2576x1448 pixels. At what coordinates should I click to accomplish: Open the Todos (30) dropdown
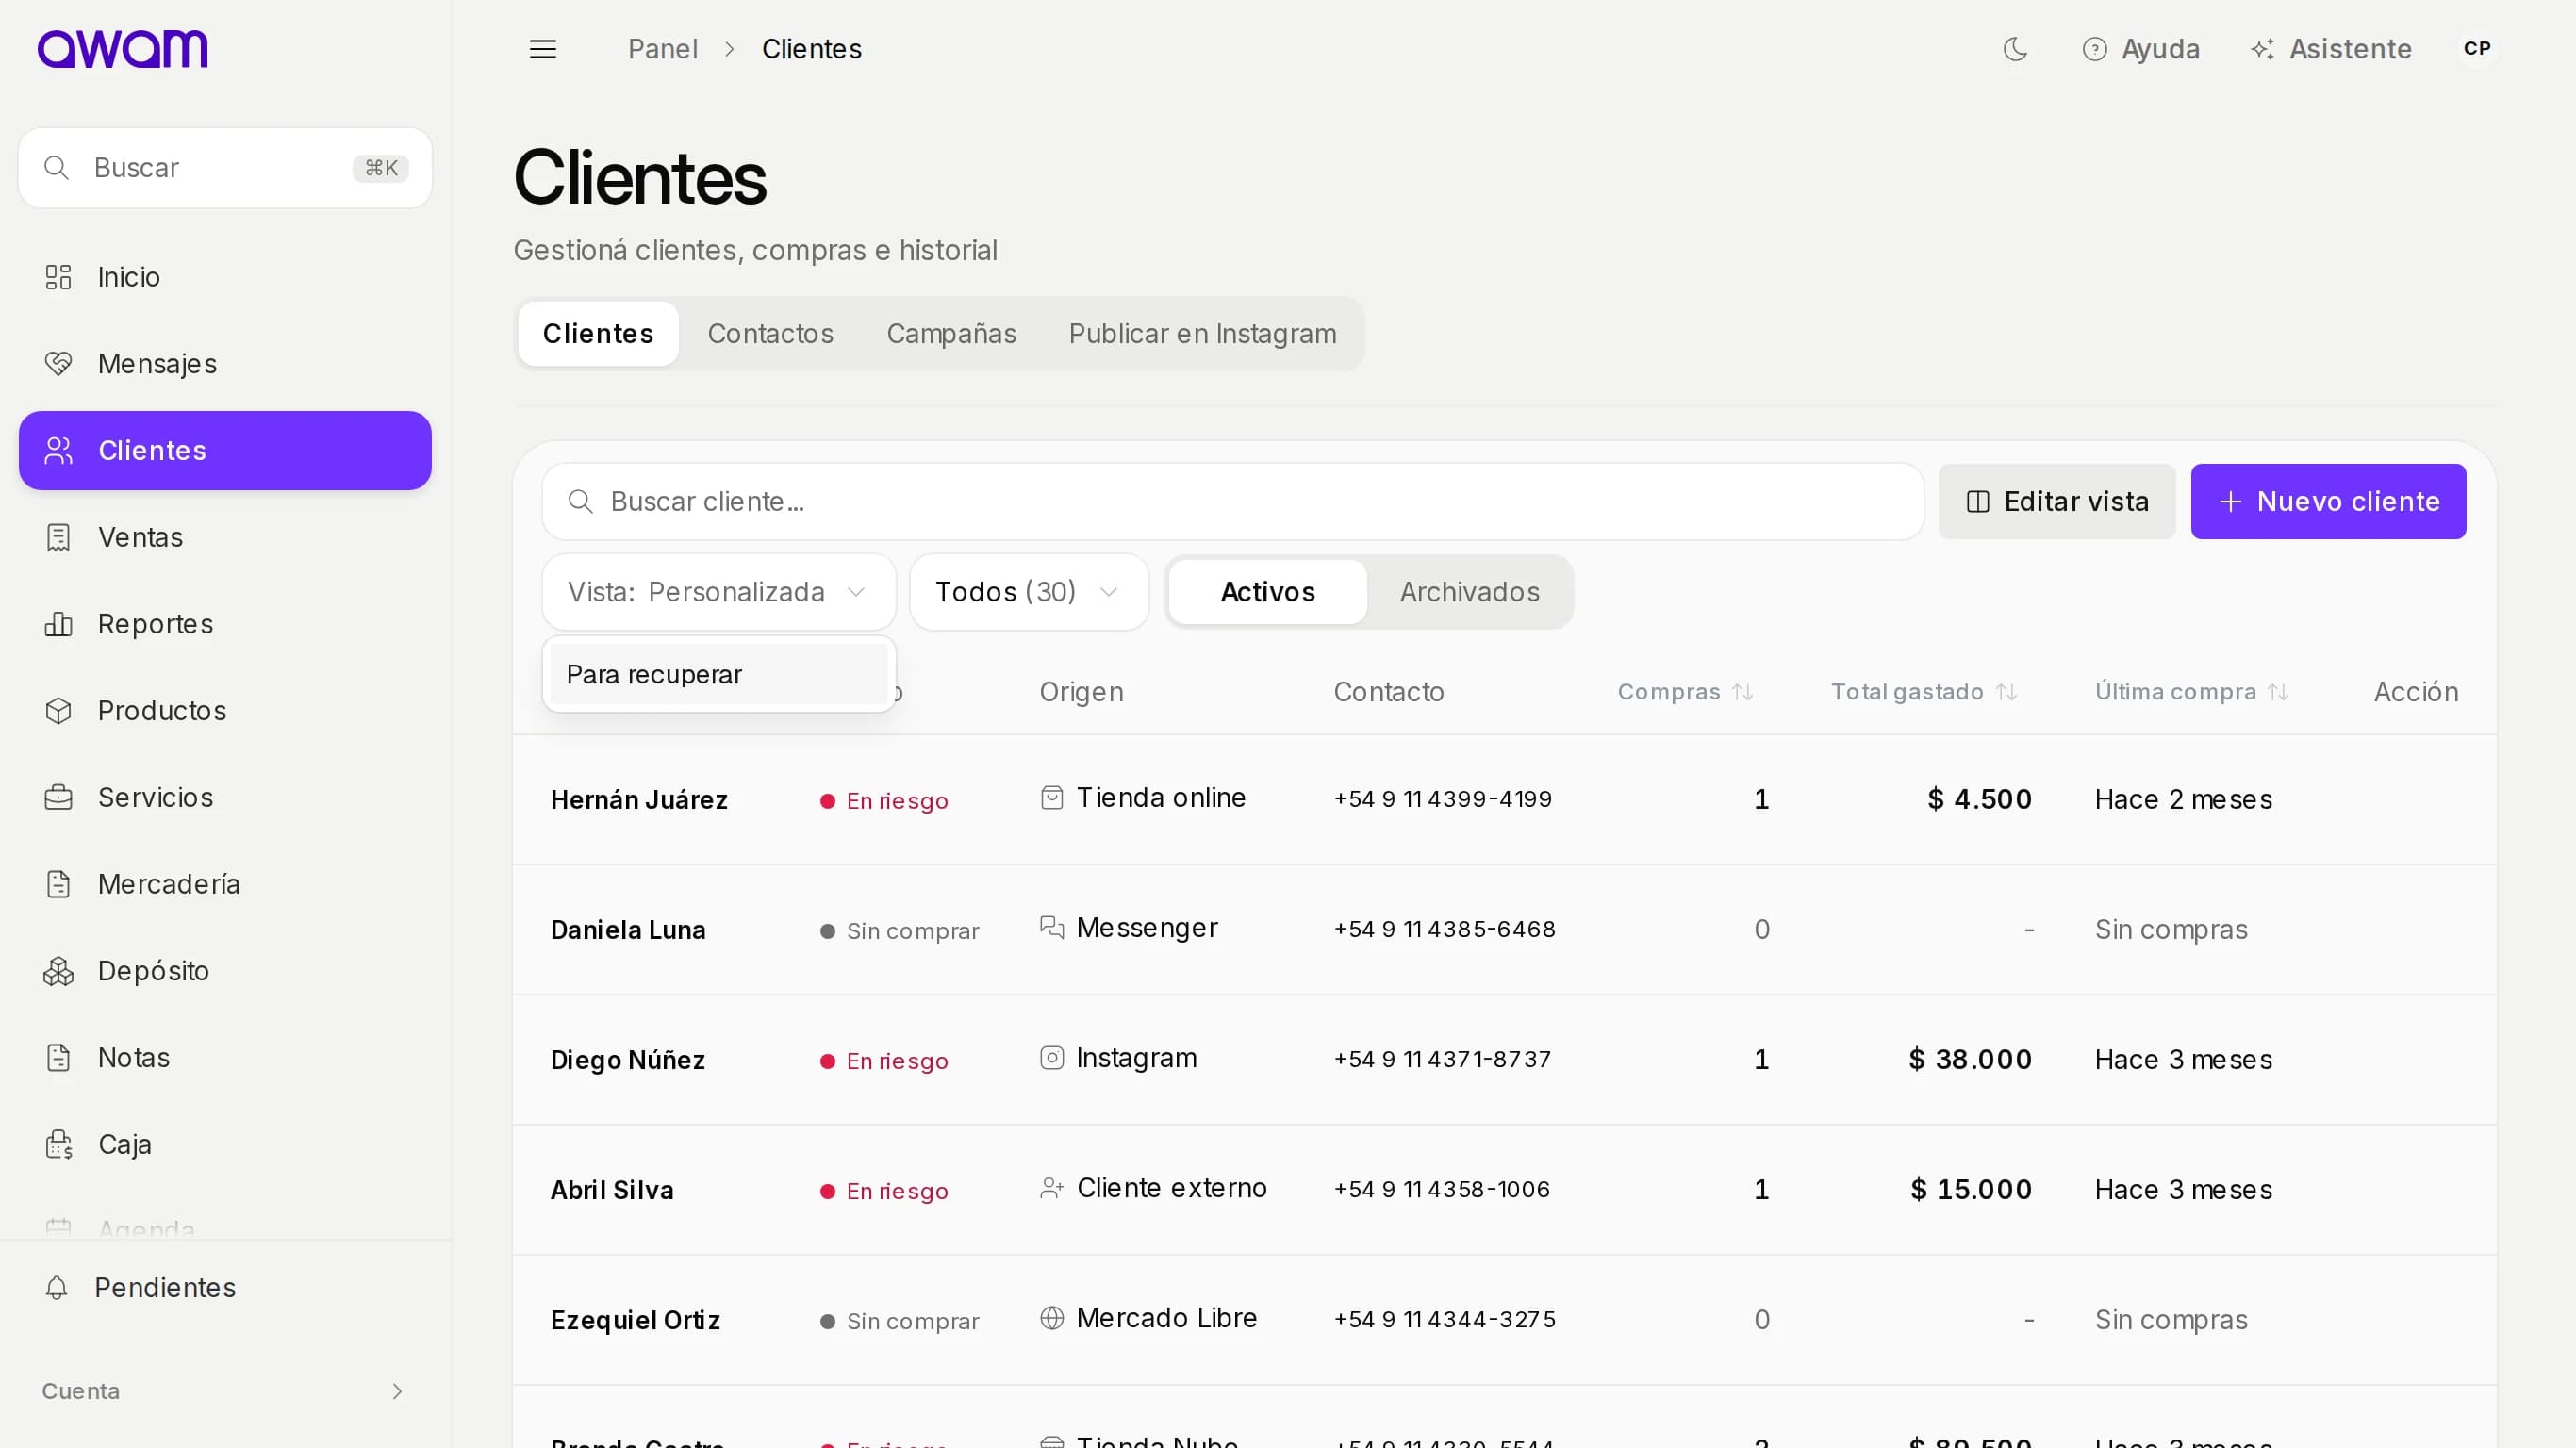coord(1028,592)
